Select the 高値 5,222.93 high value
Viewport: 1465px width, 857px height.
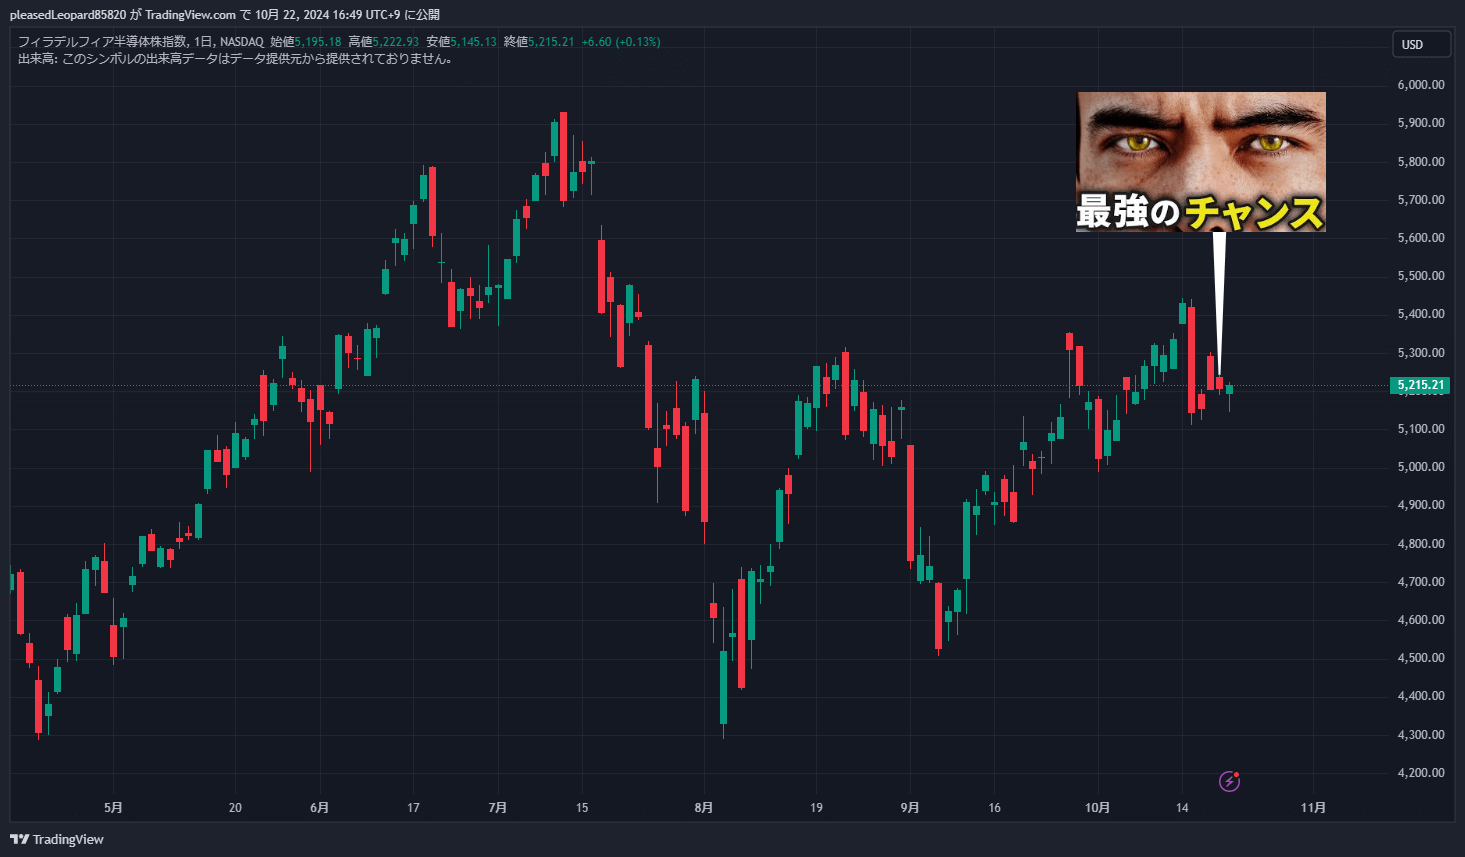click(x=396, y=42)
